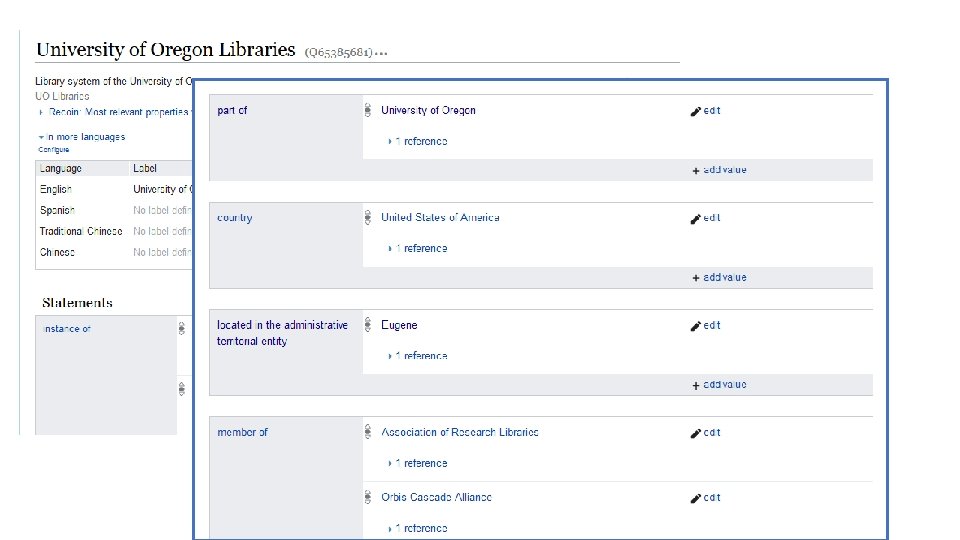This screenshot has width=960, height=540.
Task: Click the Language column header
Action: 61,168
